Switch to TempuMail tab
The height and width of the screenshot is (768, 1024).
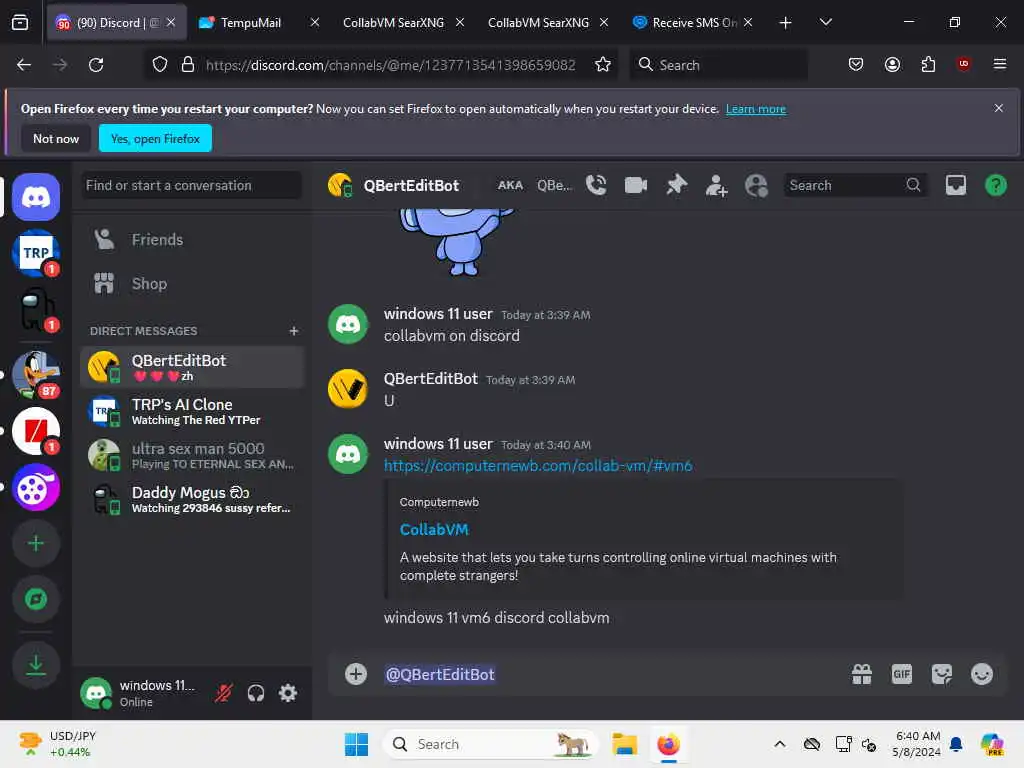point(259,23)
